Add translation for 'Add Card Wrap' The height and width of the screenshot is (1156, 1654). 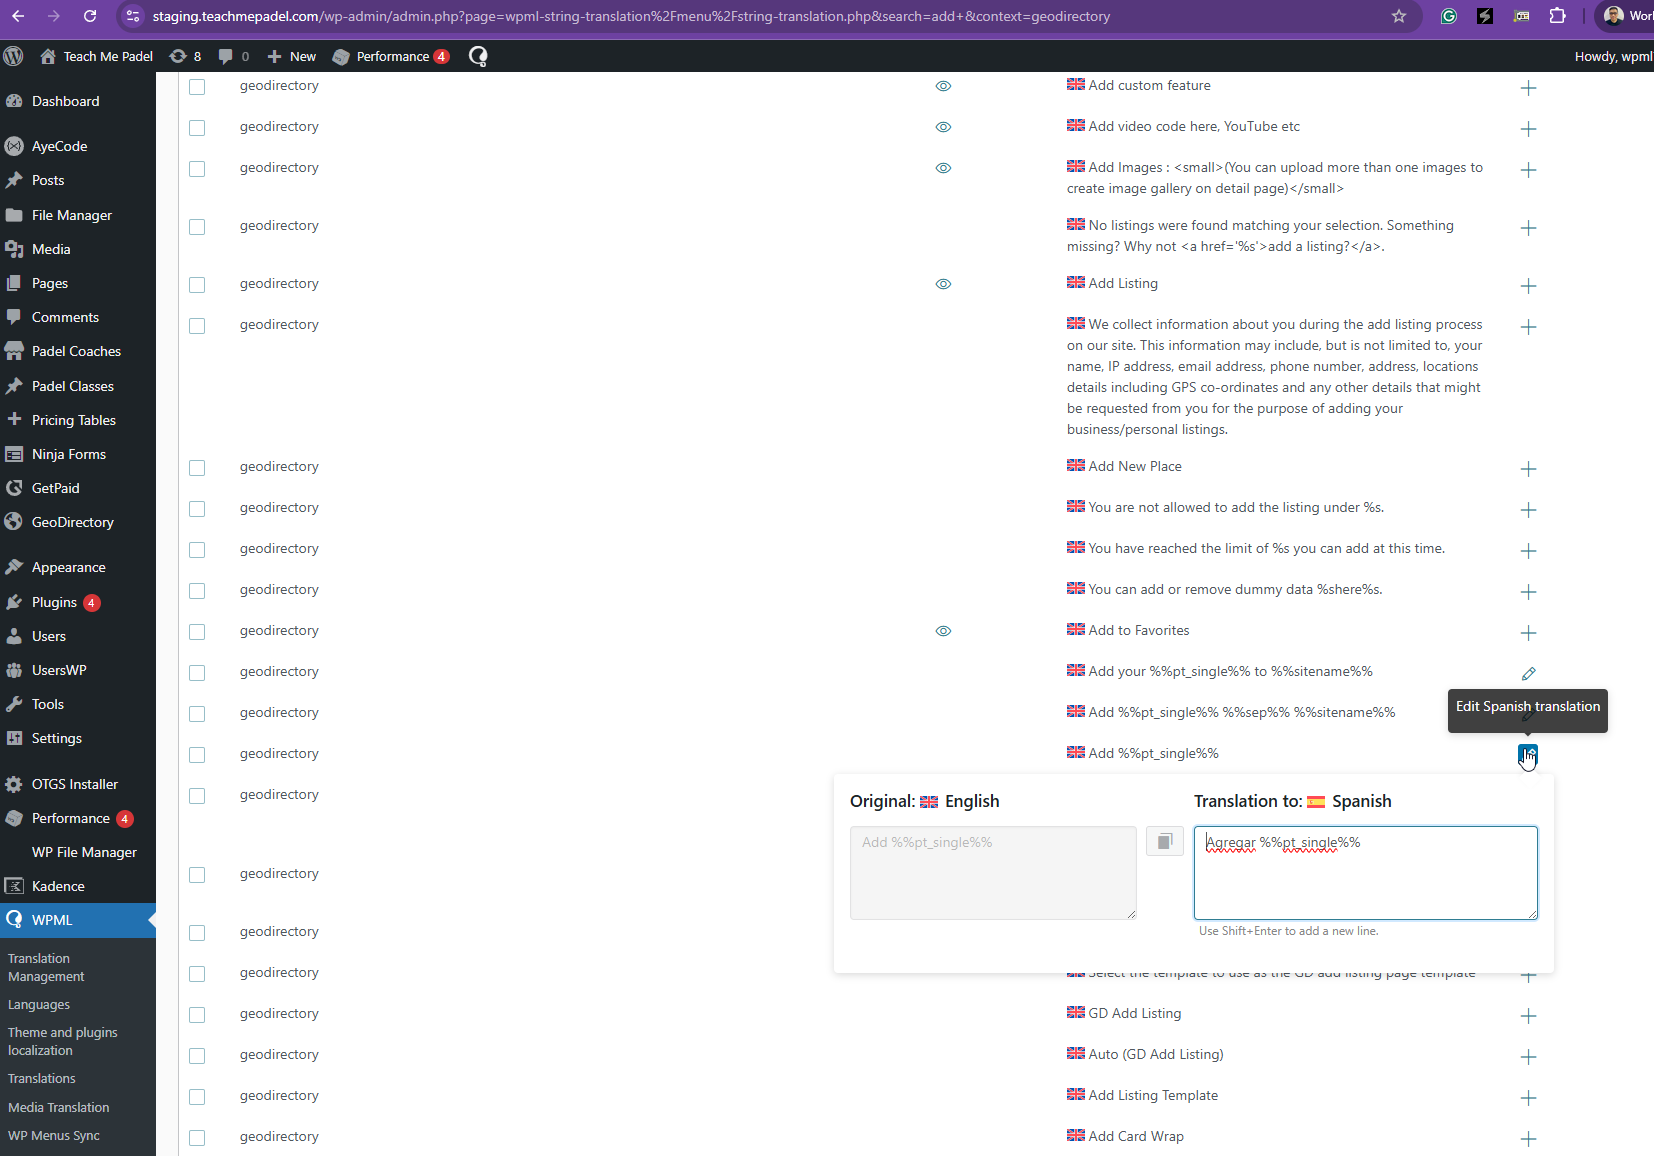coord(1528,1139)
